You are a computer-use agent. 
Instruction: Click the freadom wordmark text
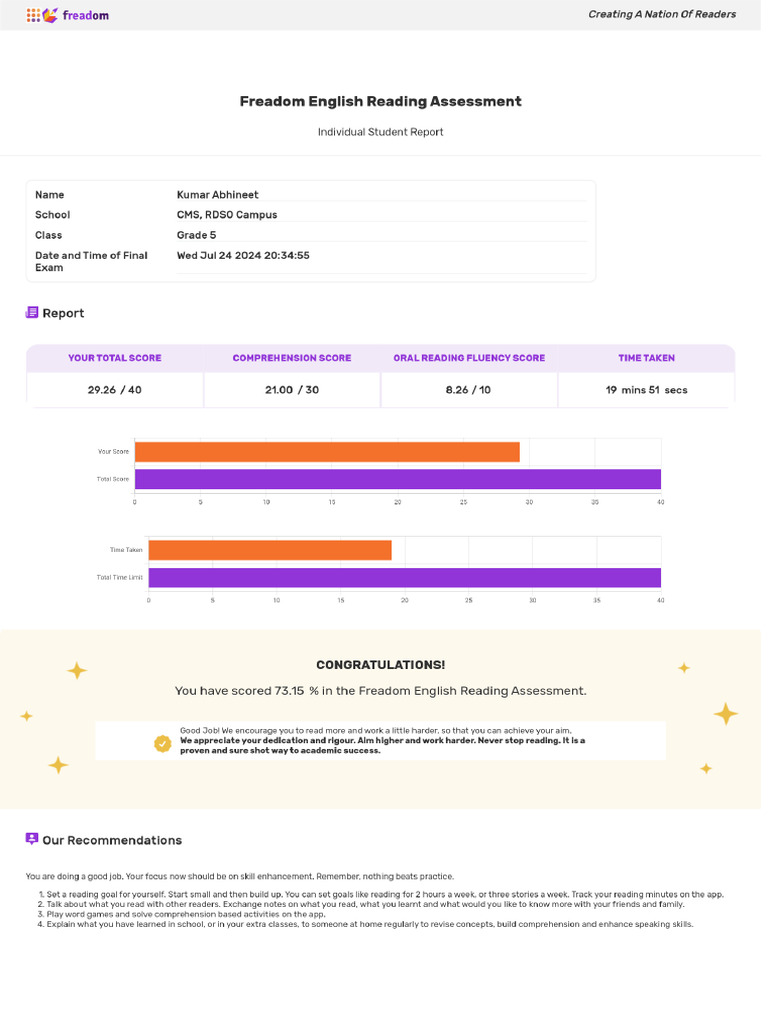pos(85,15)
